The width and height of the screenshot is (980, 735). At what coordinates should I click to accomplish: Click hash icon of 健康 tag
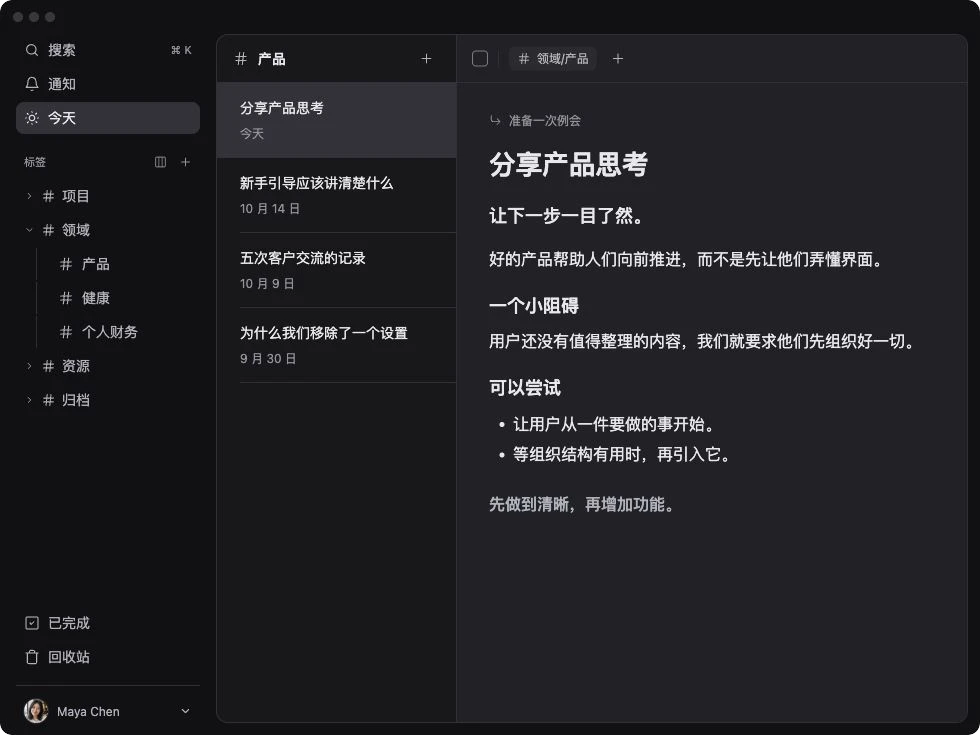click(66, 298)
